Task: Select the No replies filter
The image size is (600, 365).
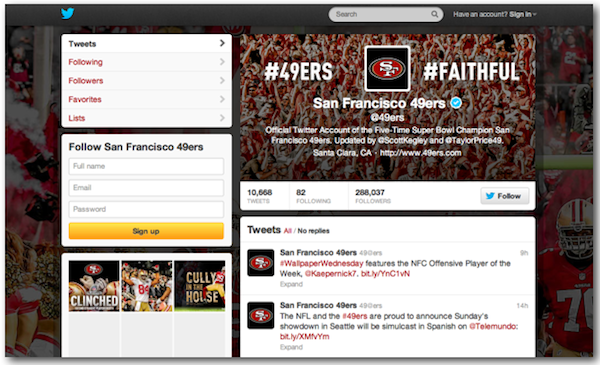Action: point(313,231)
